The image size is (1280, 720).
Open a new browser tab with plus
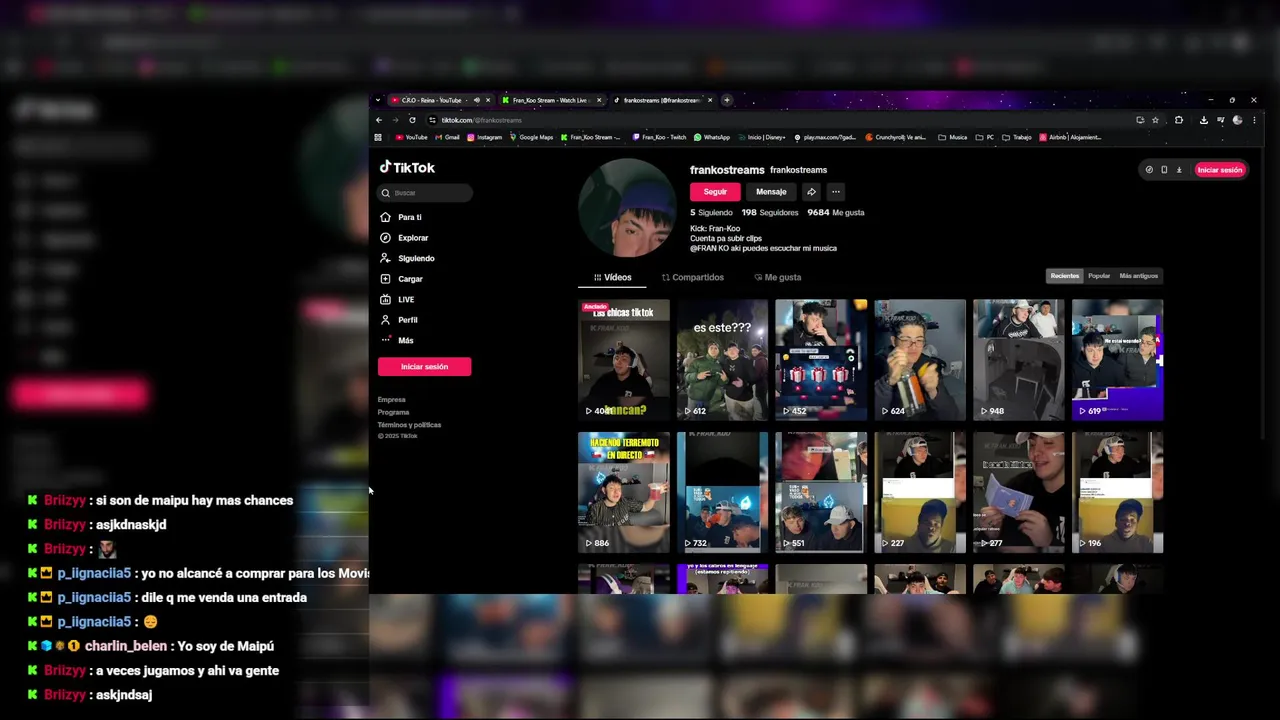tap(727, 100)
